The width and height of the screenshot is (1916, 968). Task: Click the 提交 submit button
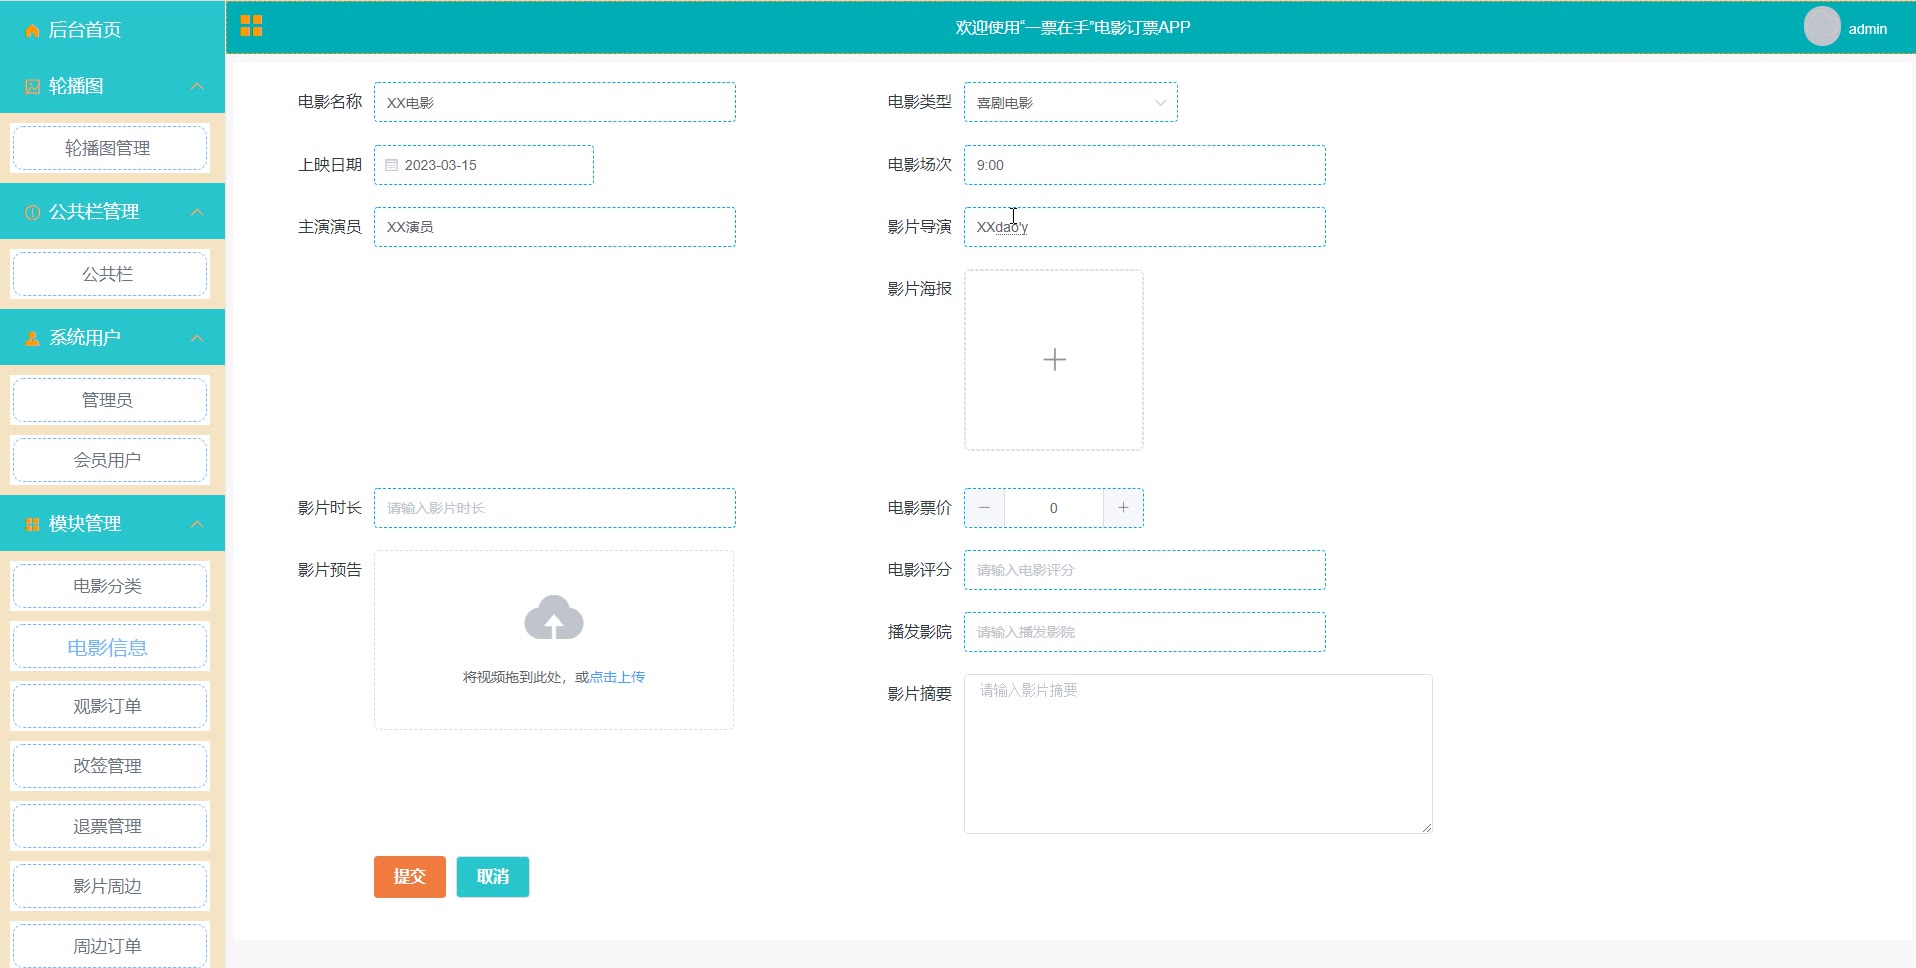410,877
